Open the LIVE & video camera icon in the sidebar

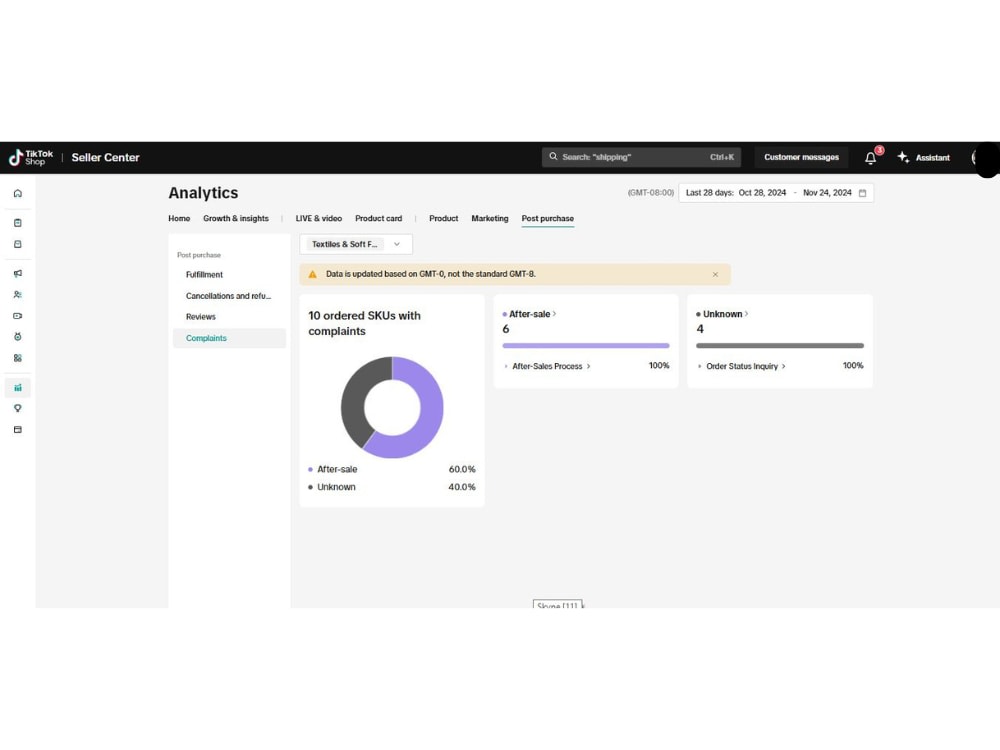click(18, 316)
